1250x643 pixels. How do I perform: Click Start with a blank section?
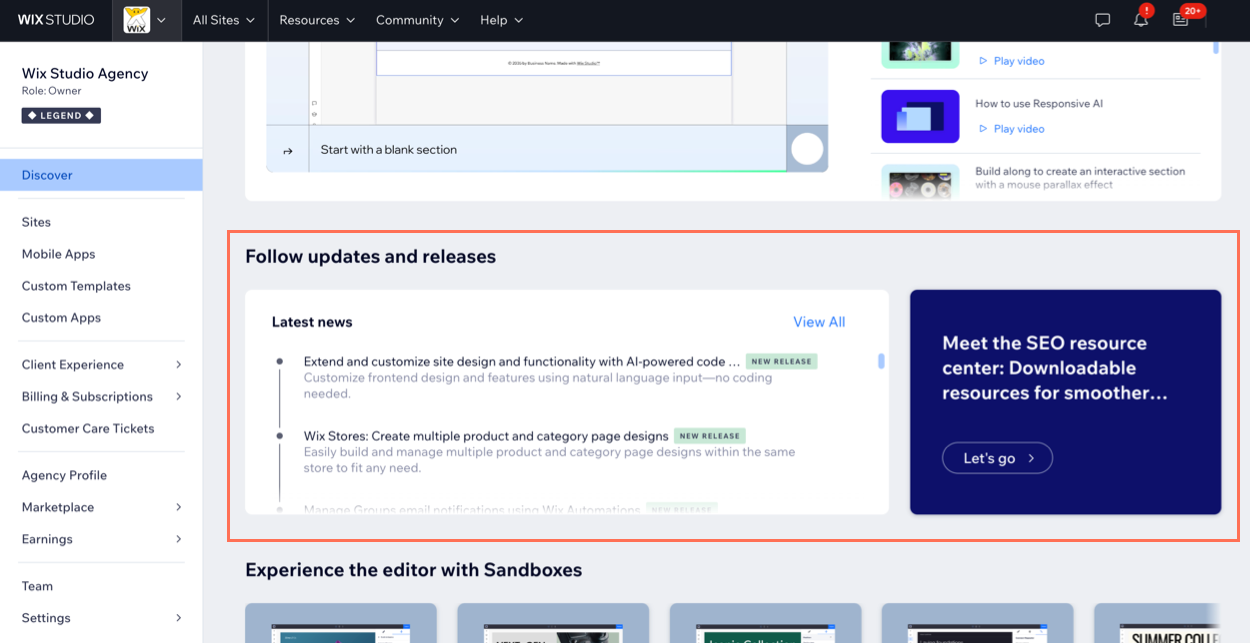(389, 150)
